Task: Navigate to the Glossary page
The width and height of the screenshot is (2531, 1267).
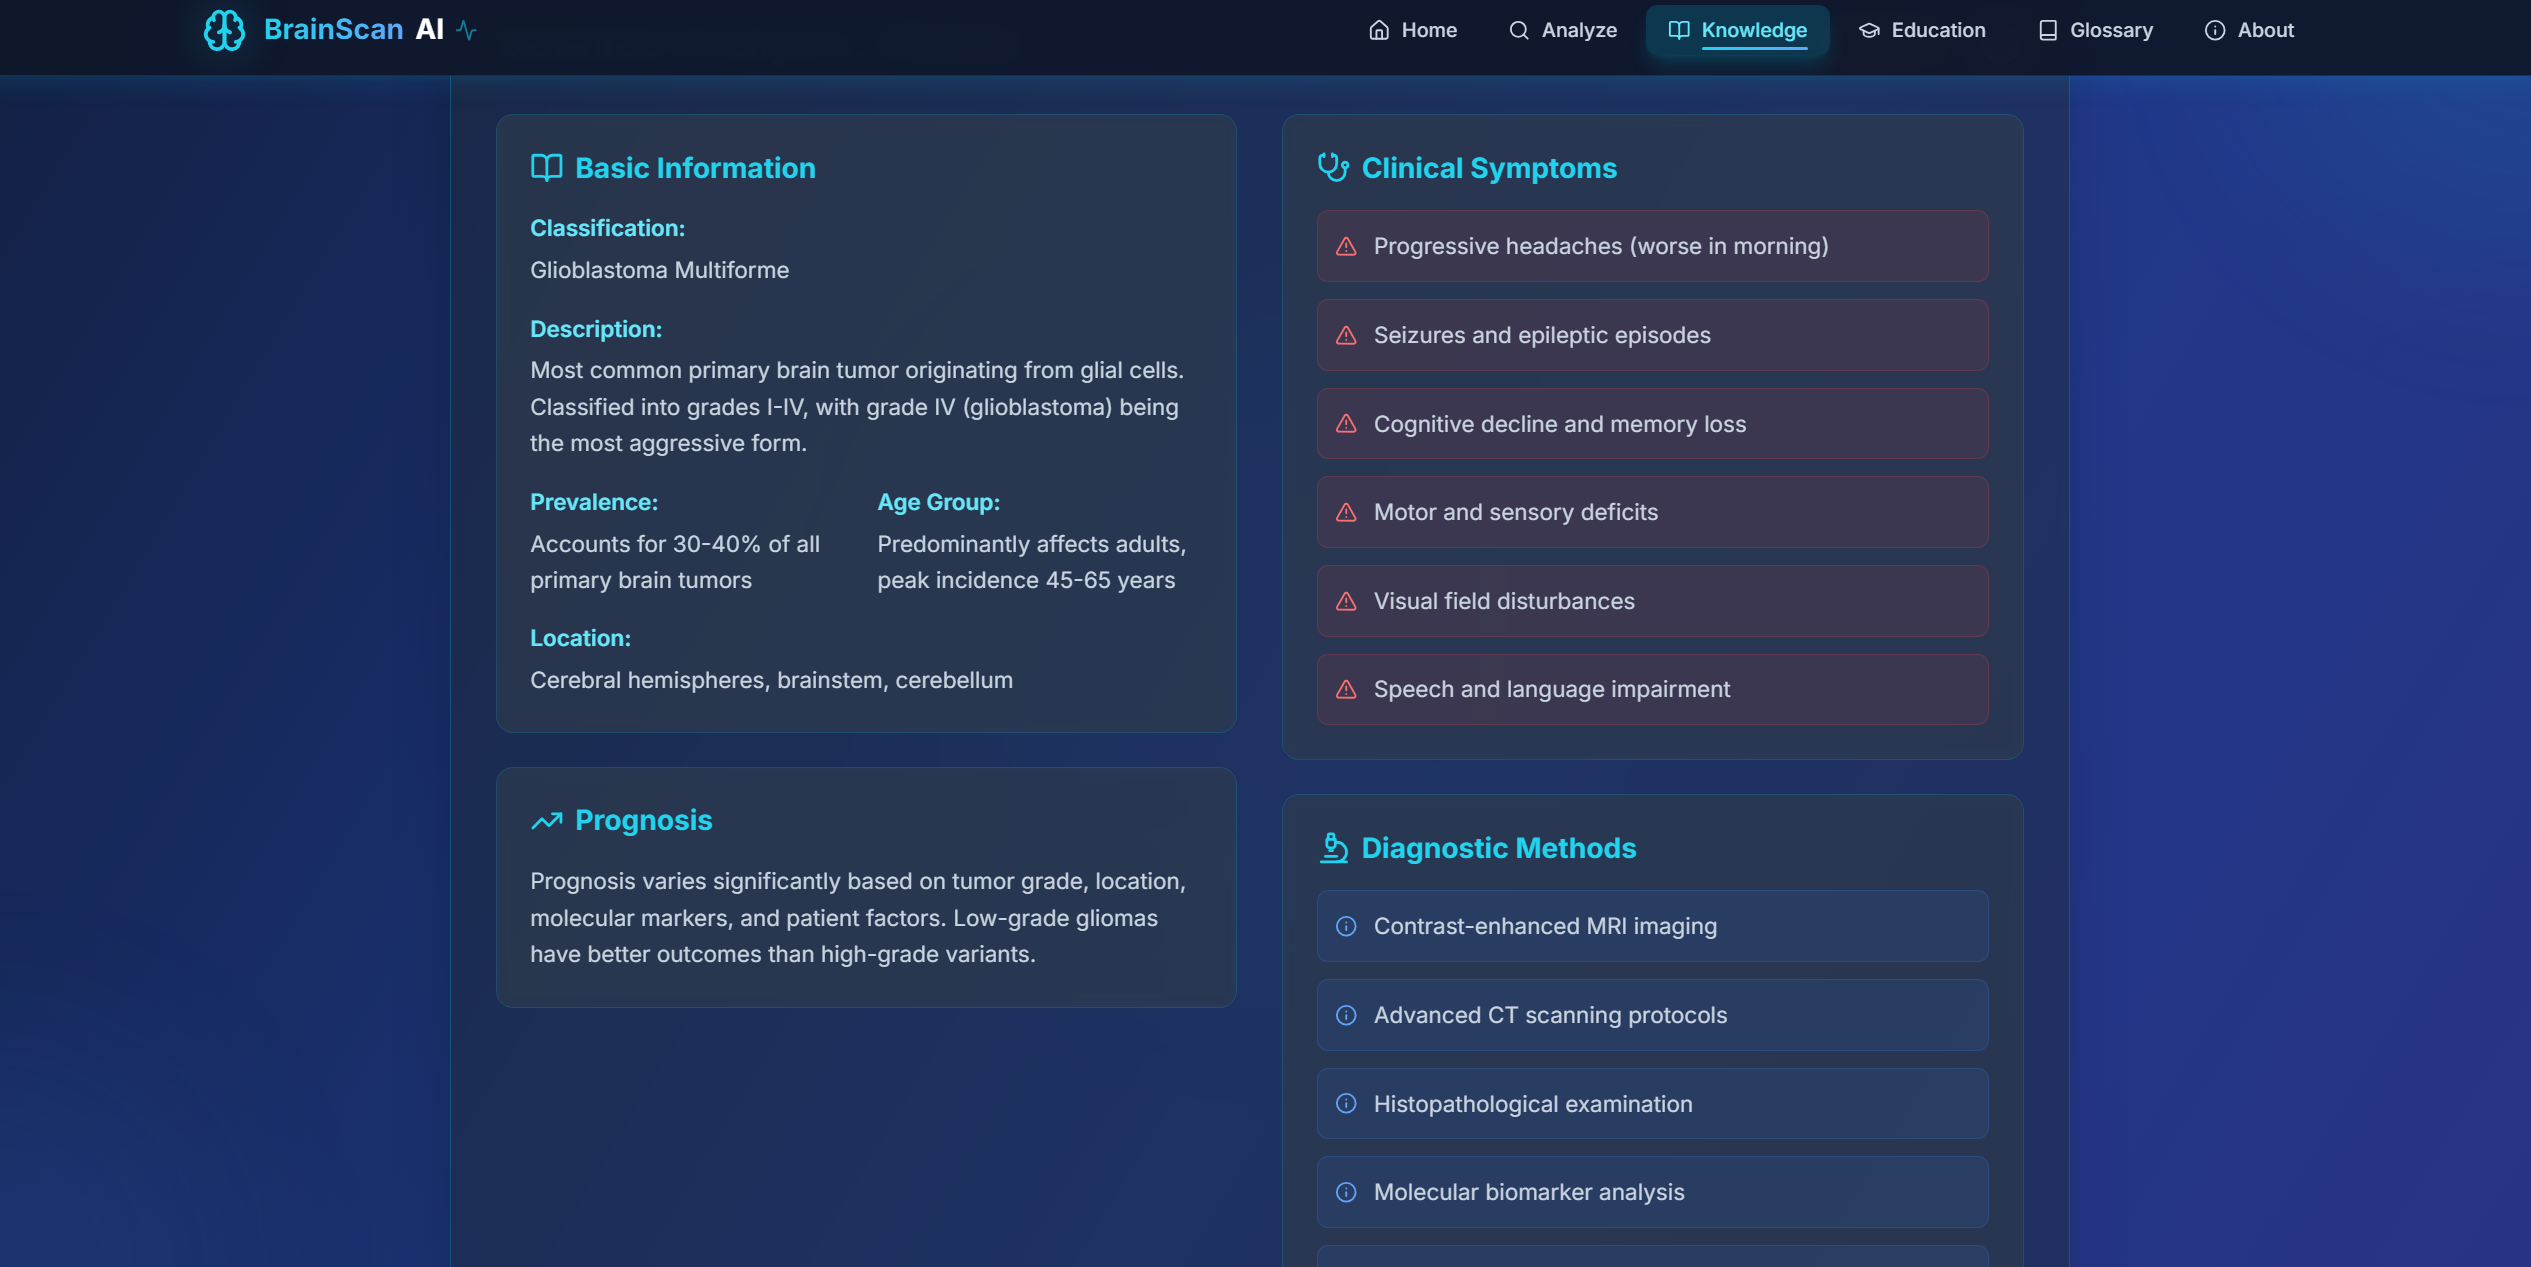Action: tap(2095, 30)
